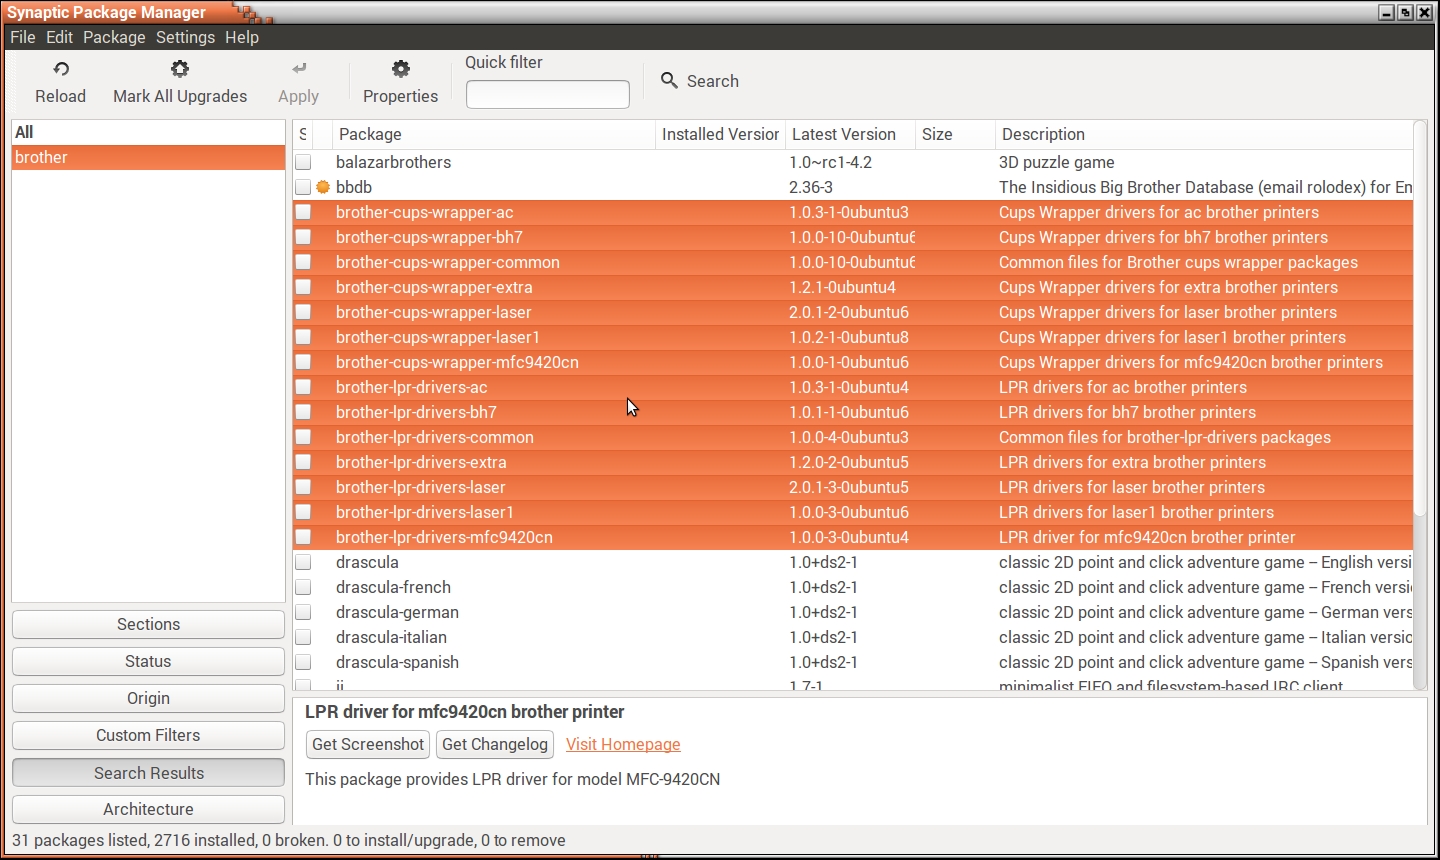Click the Search magnifier icon
Image resolution: width=1440 pixels, height=860 pixels.
[669, 81]
